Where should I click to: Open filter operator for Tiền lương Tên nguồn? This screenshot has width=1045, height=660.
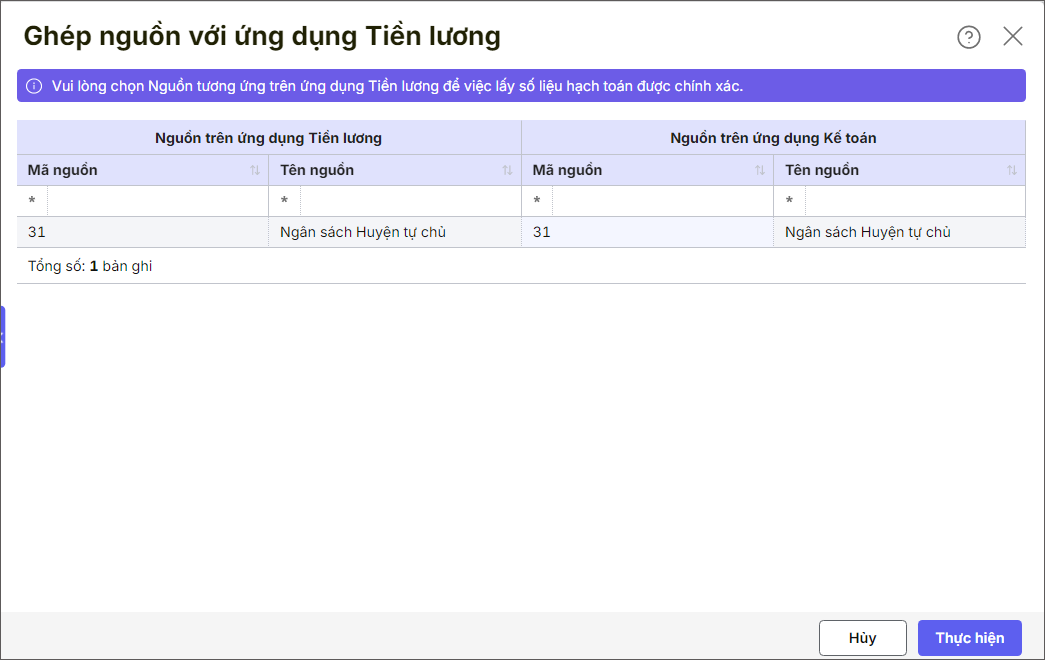click(284, 202)
